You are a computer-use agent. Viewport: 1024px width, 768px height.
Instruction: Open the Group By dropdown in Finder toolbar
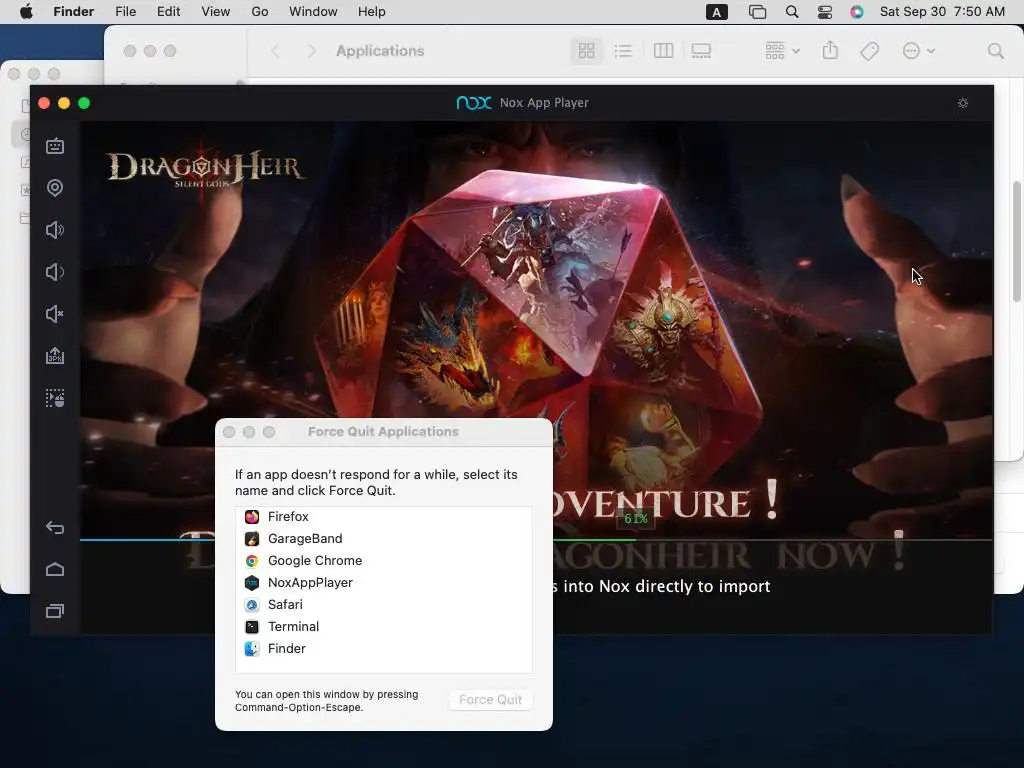point(782,51)
